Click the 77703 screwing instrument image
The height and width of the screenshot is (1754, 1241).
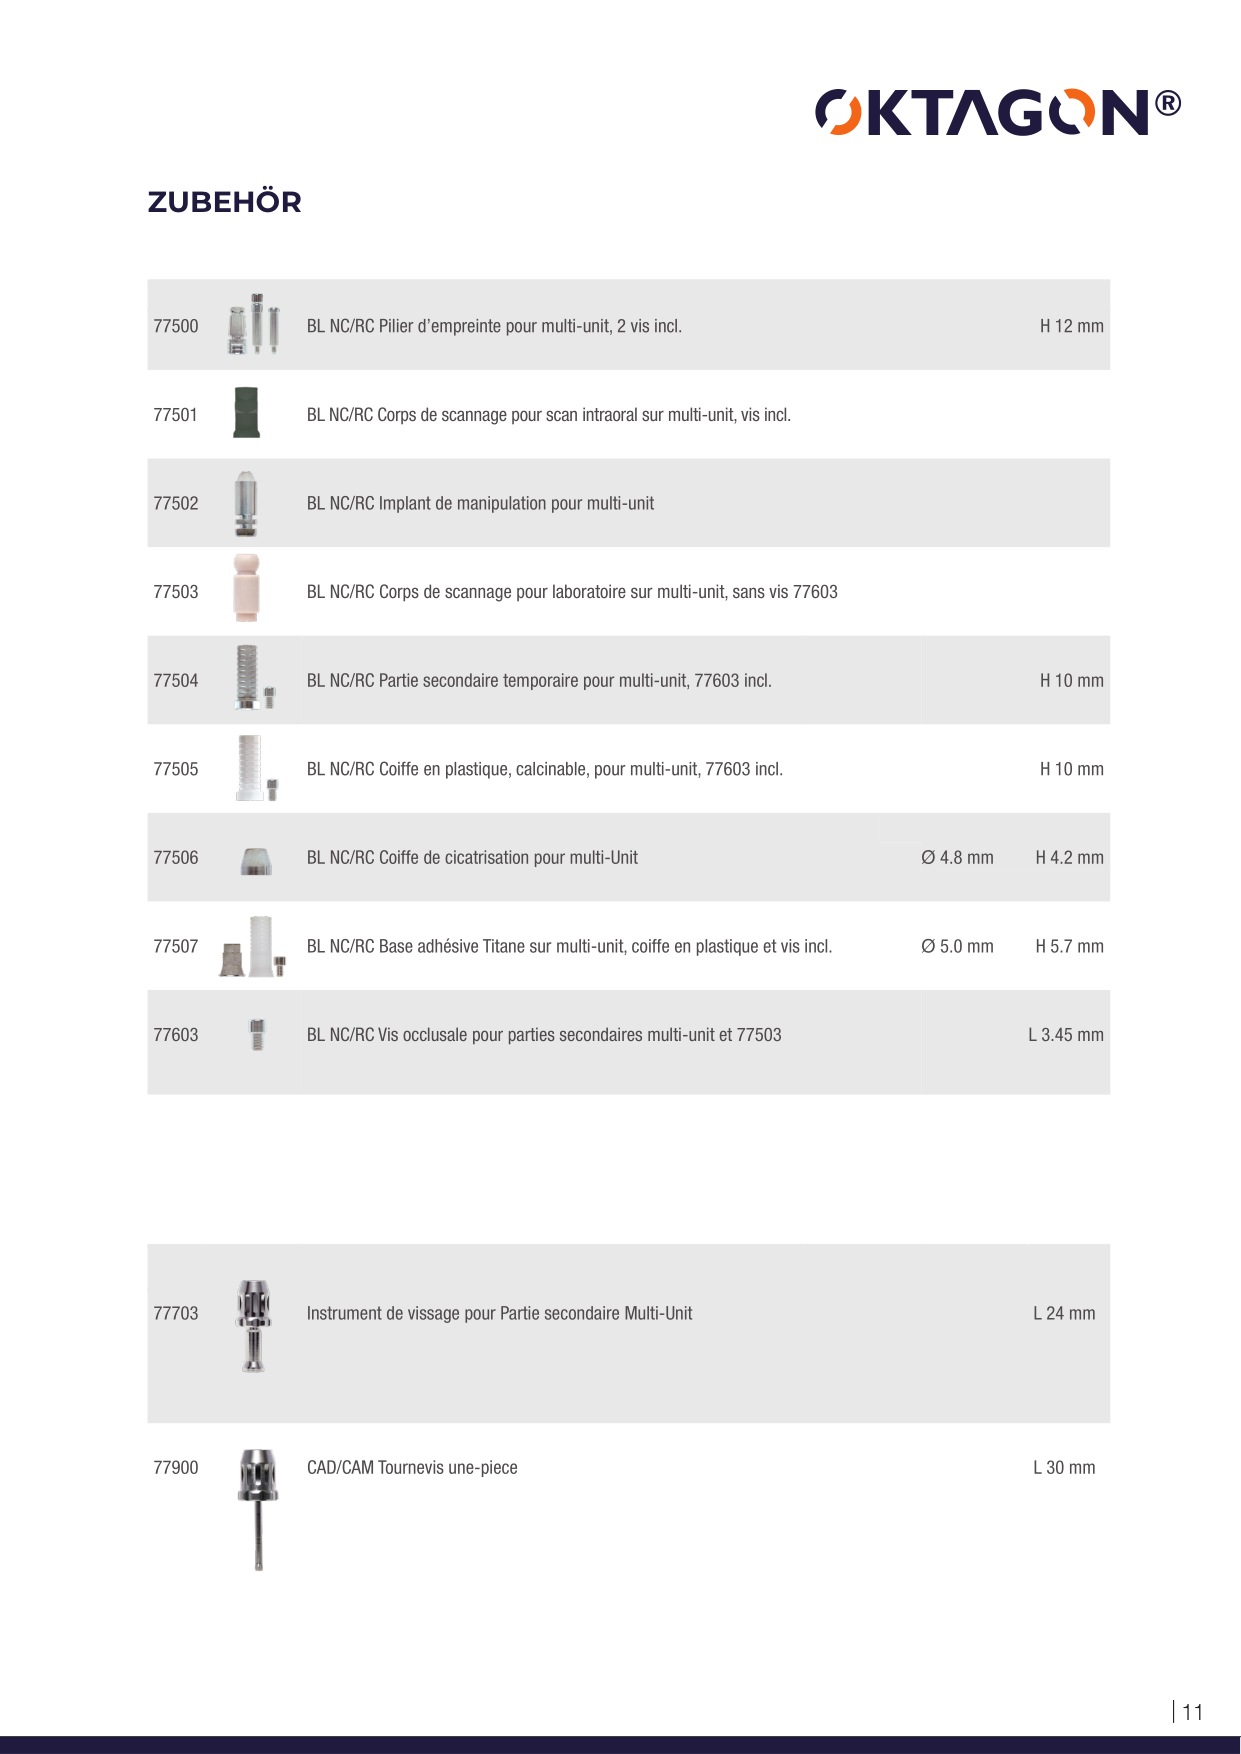[x=254, y=1324]
